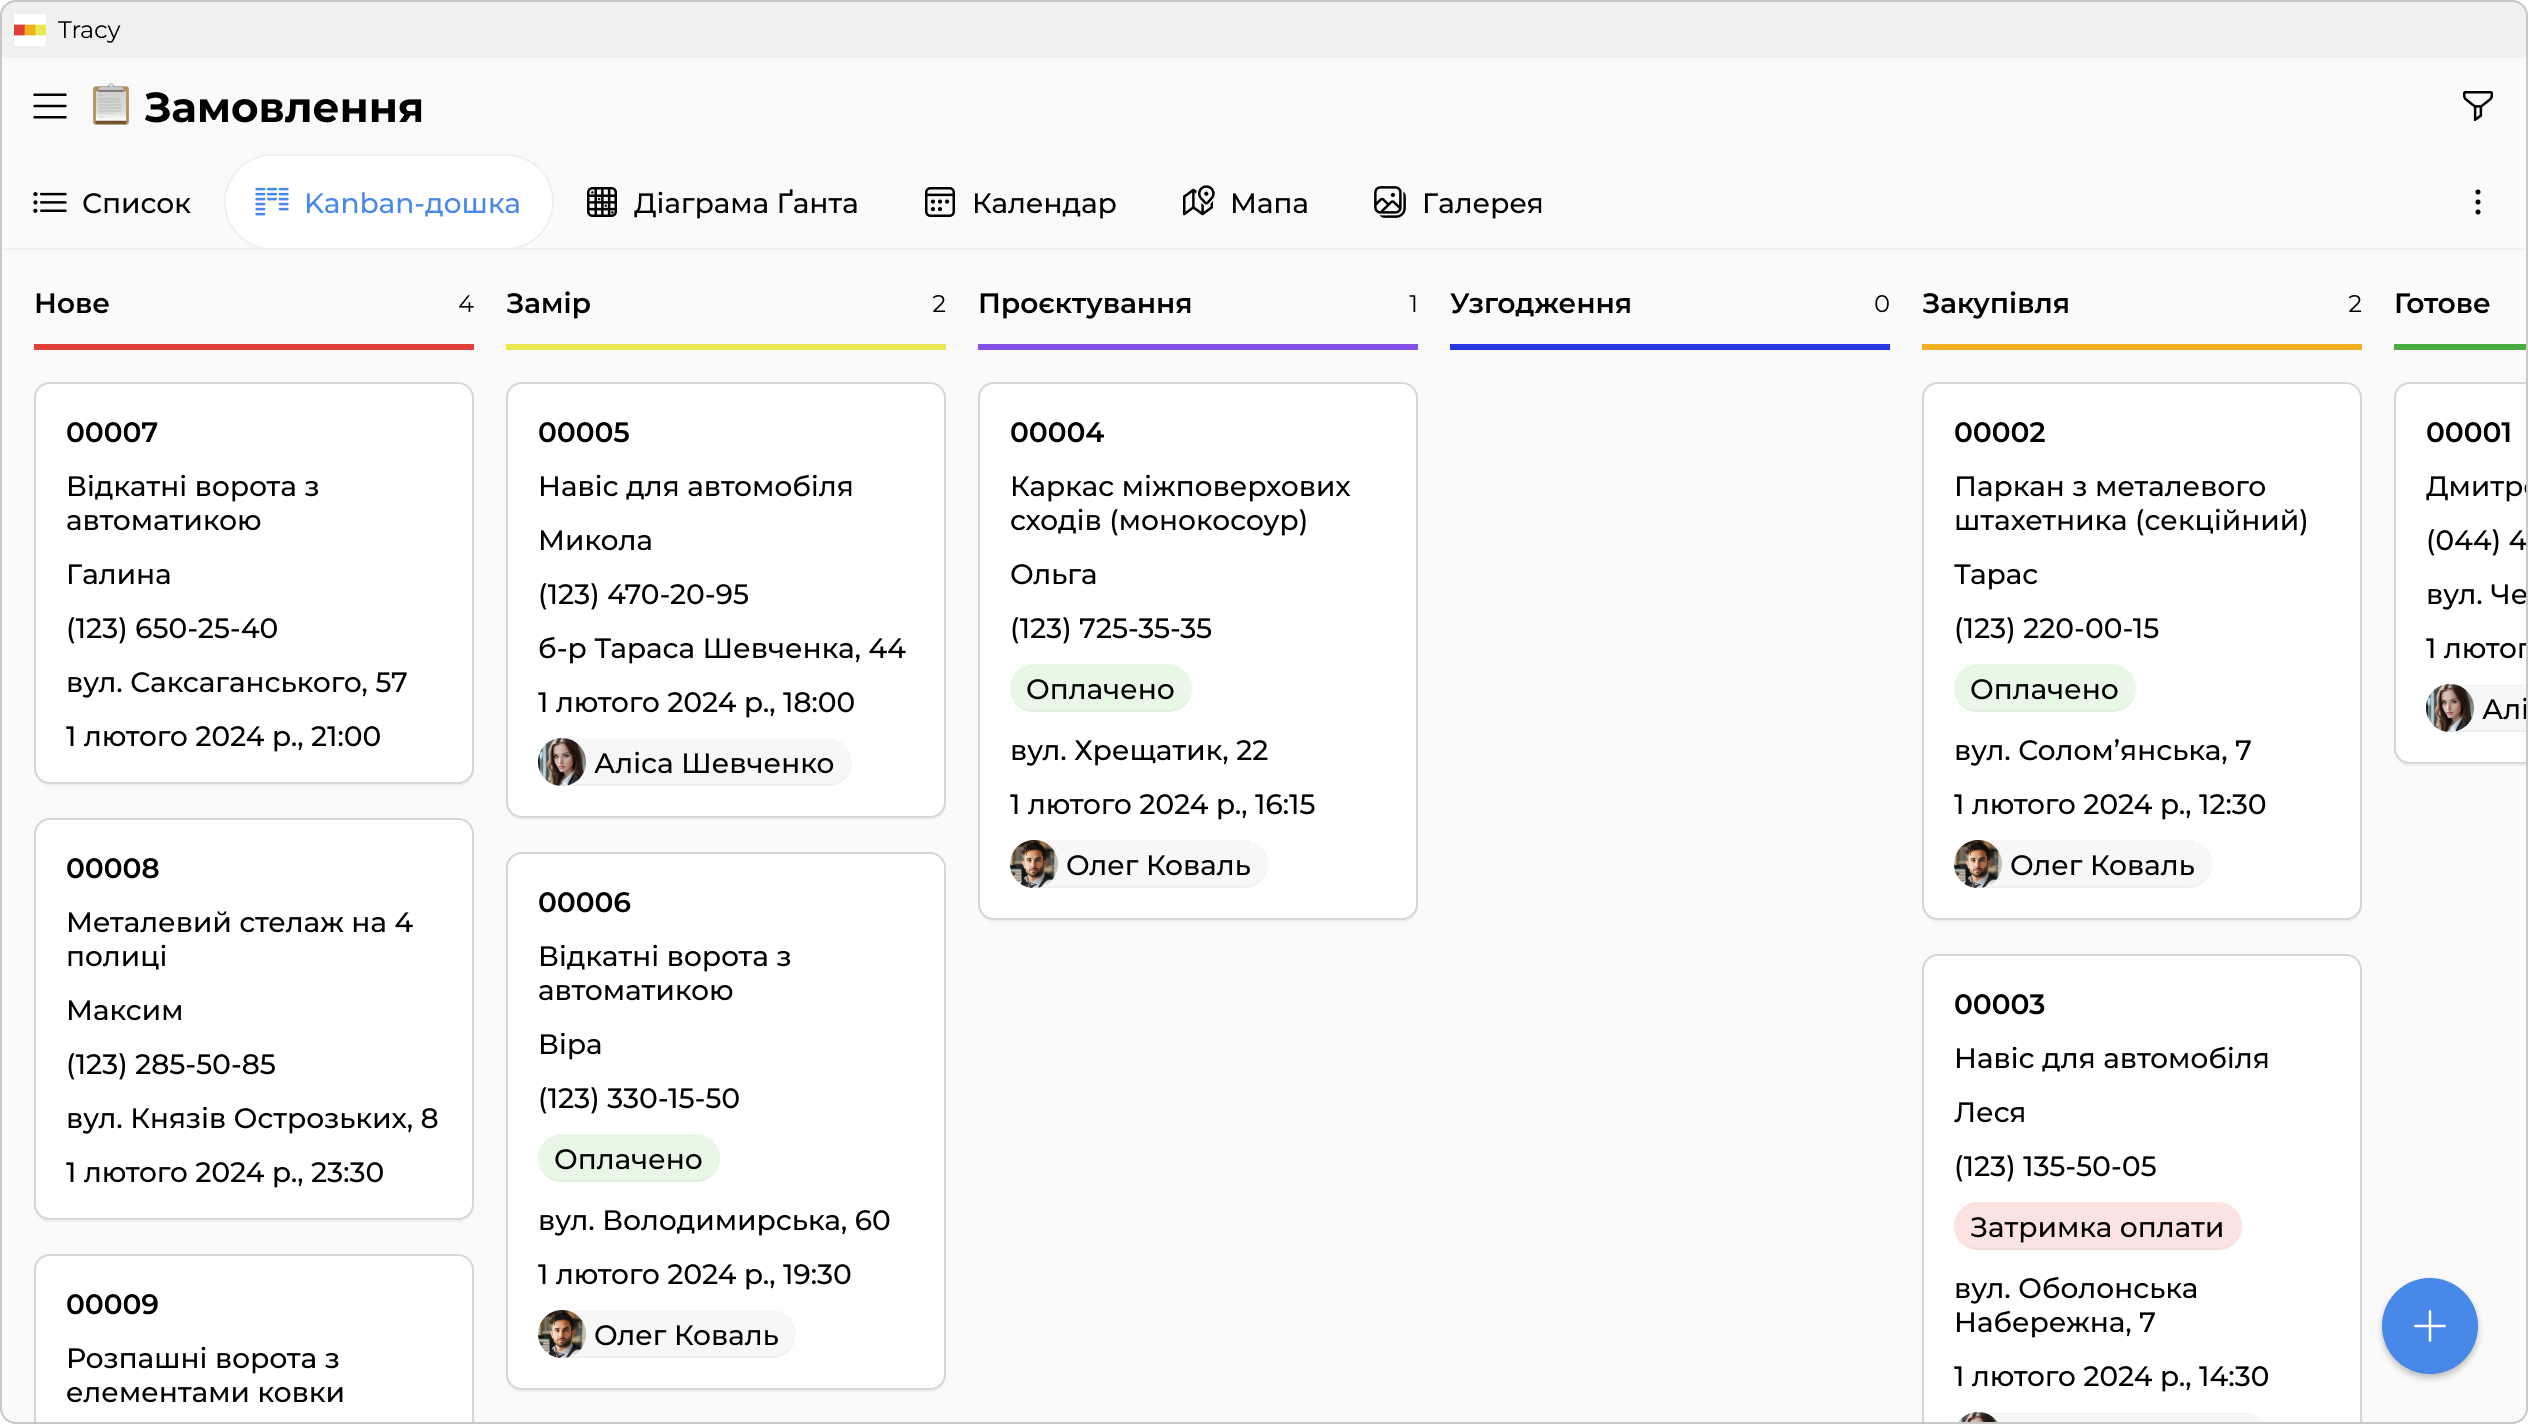Image resolution: width=2528 pixels, height=1424 pixels.
Task: Show the Галерея gallery view
Action: pos(1458,203)
